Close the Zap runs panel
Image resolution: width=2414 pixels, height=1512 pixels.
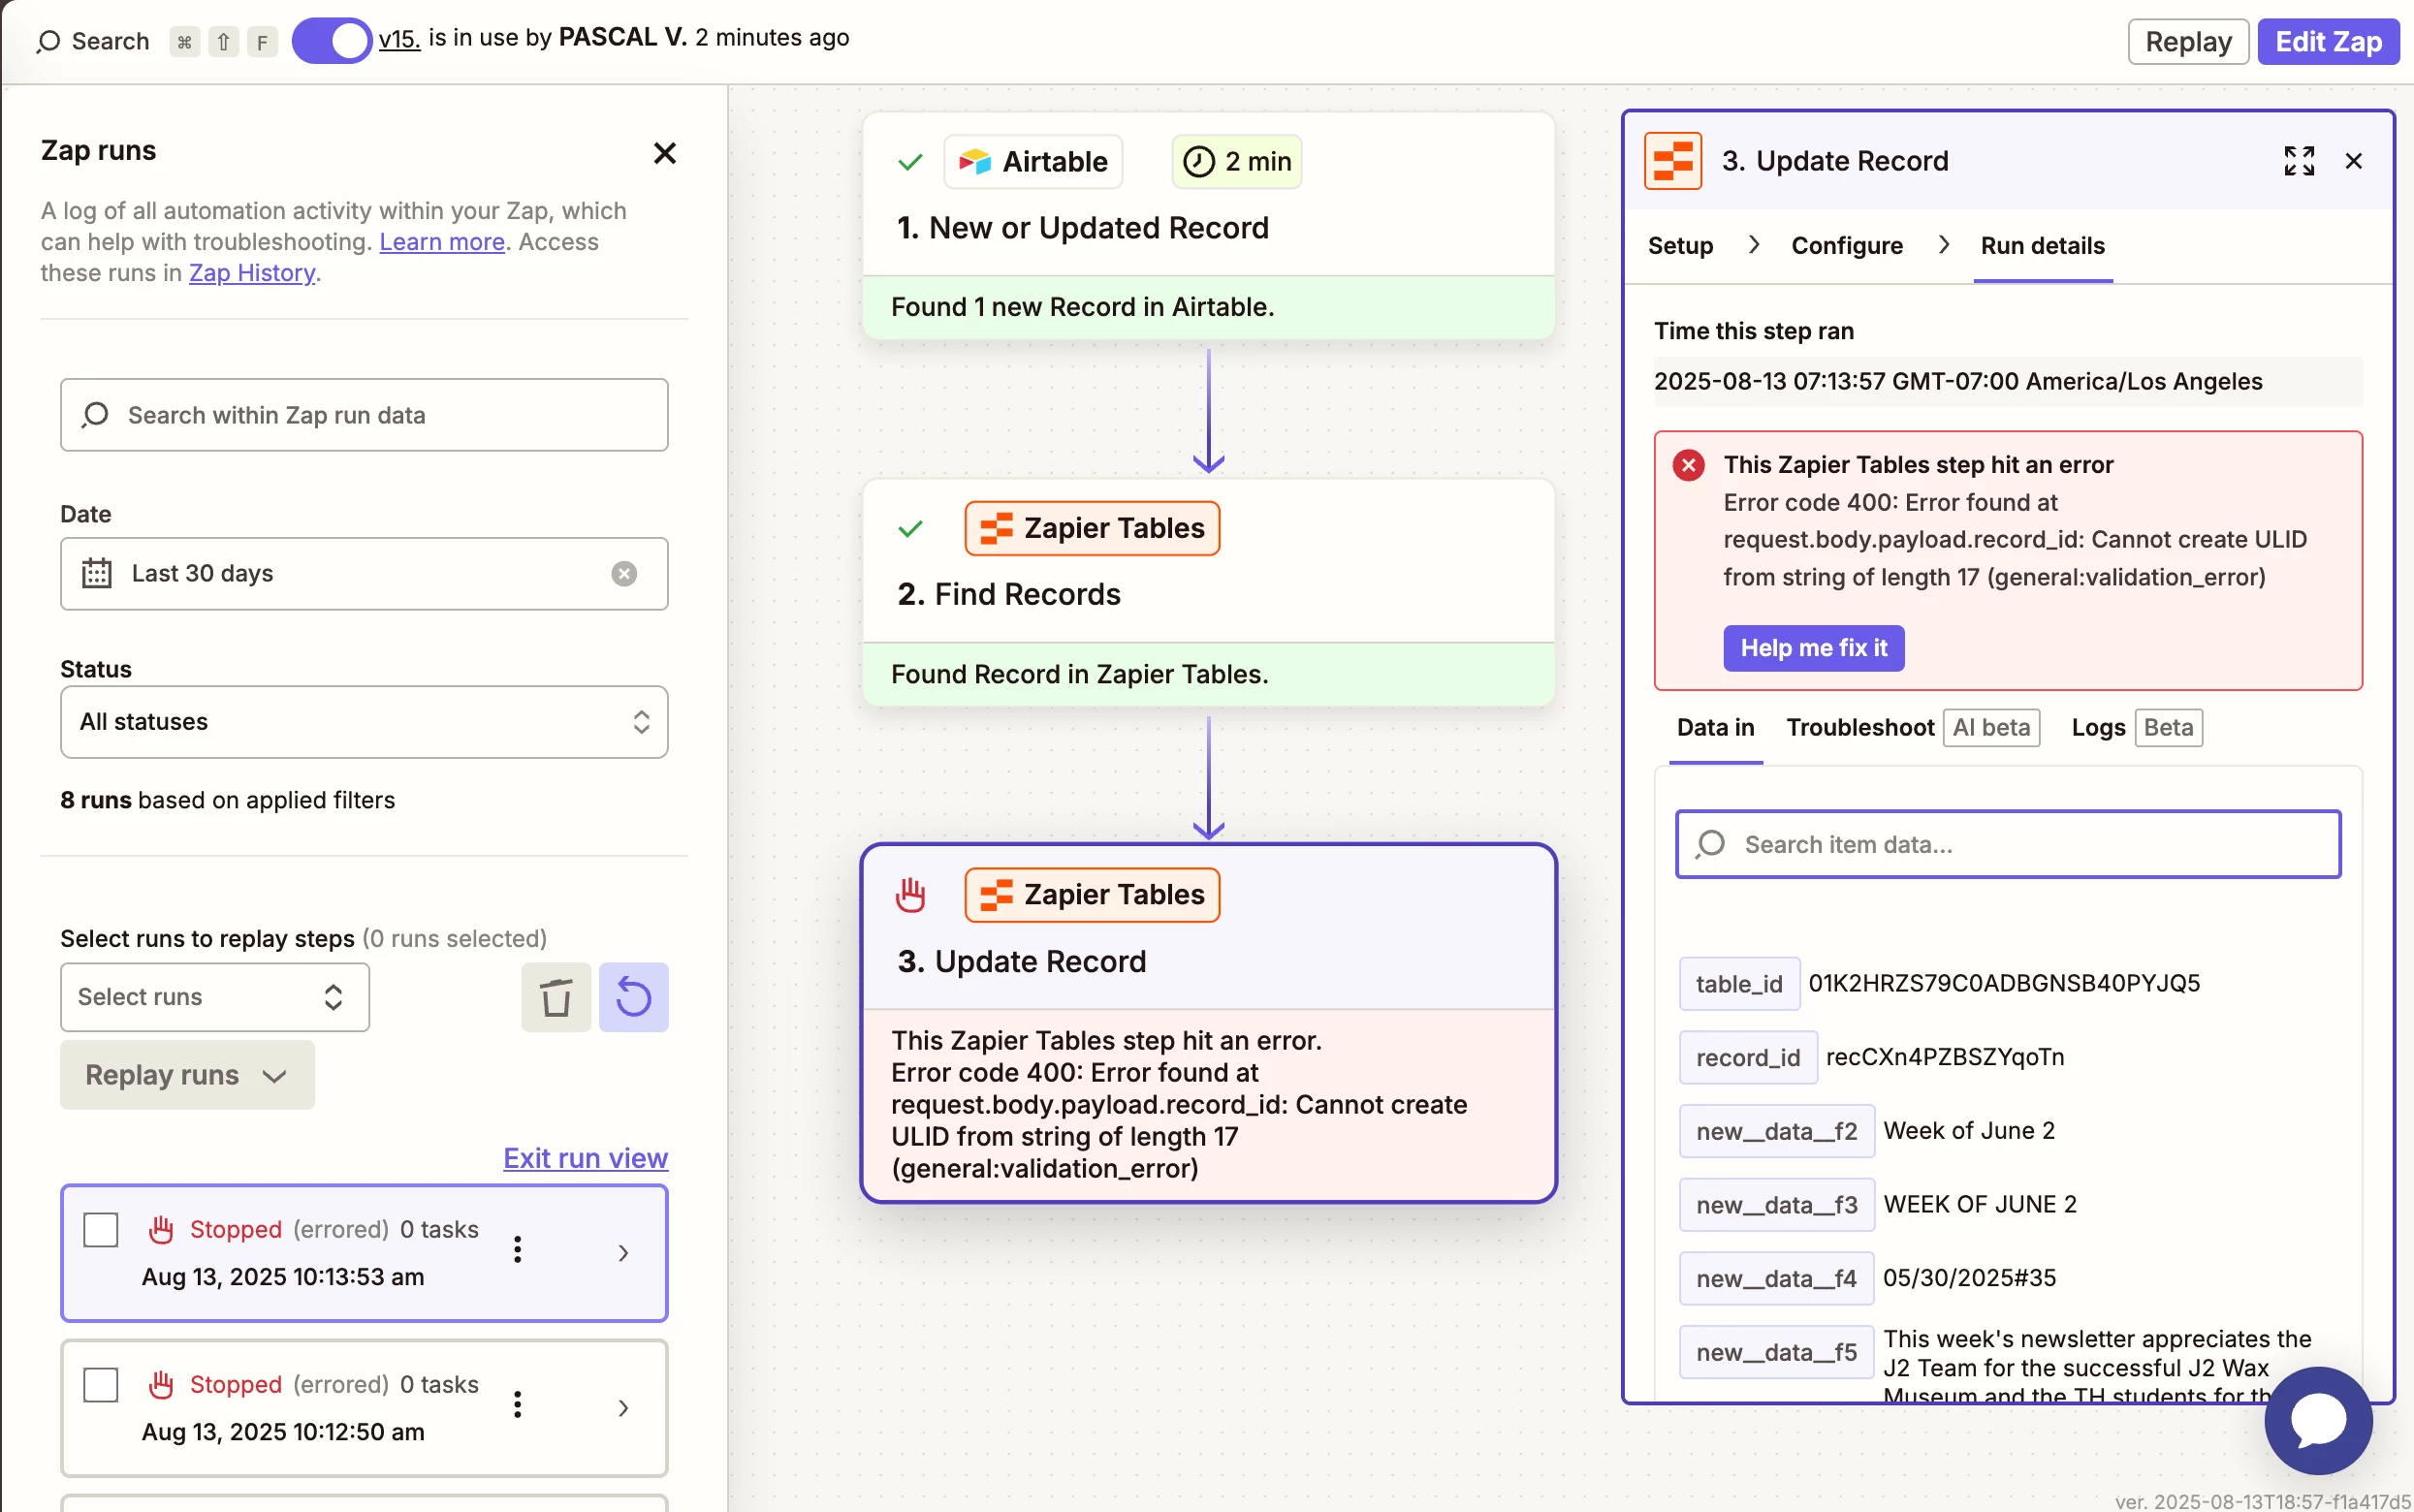[664, 153]
